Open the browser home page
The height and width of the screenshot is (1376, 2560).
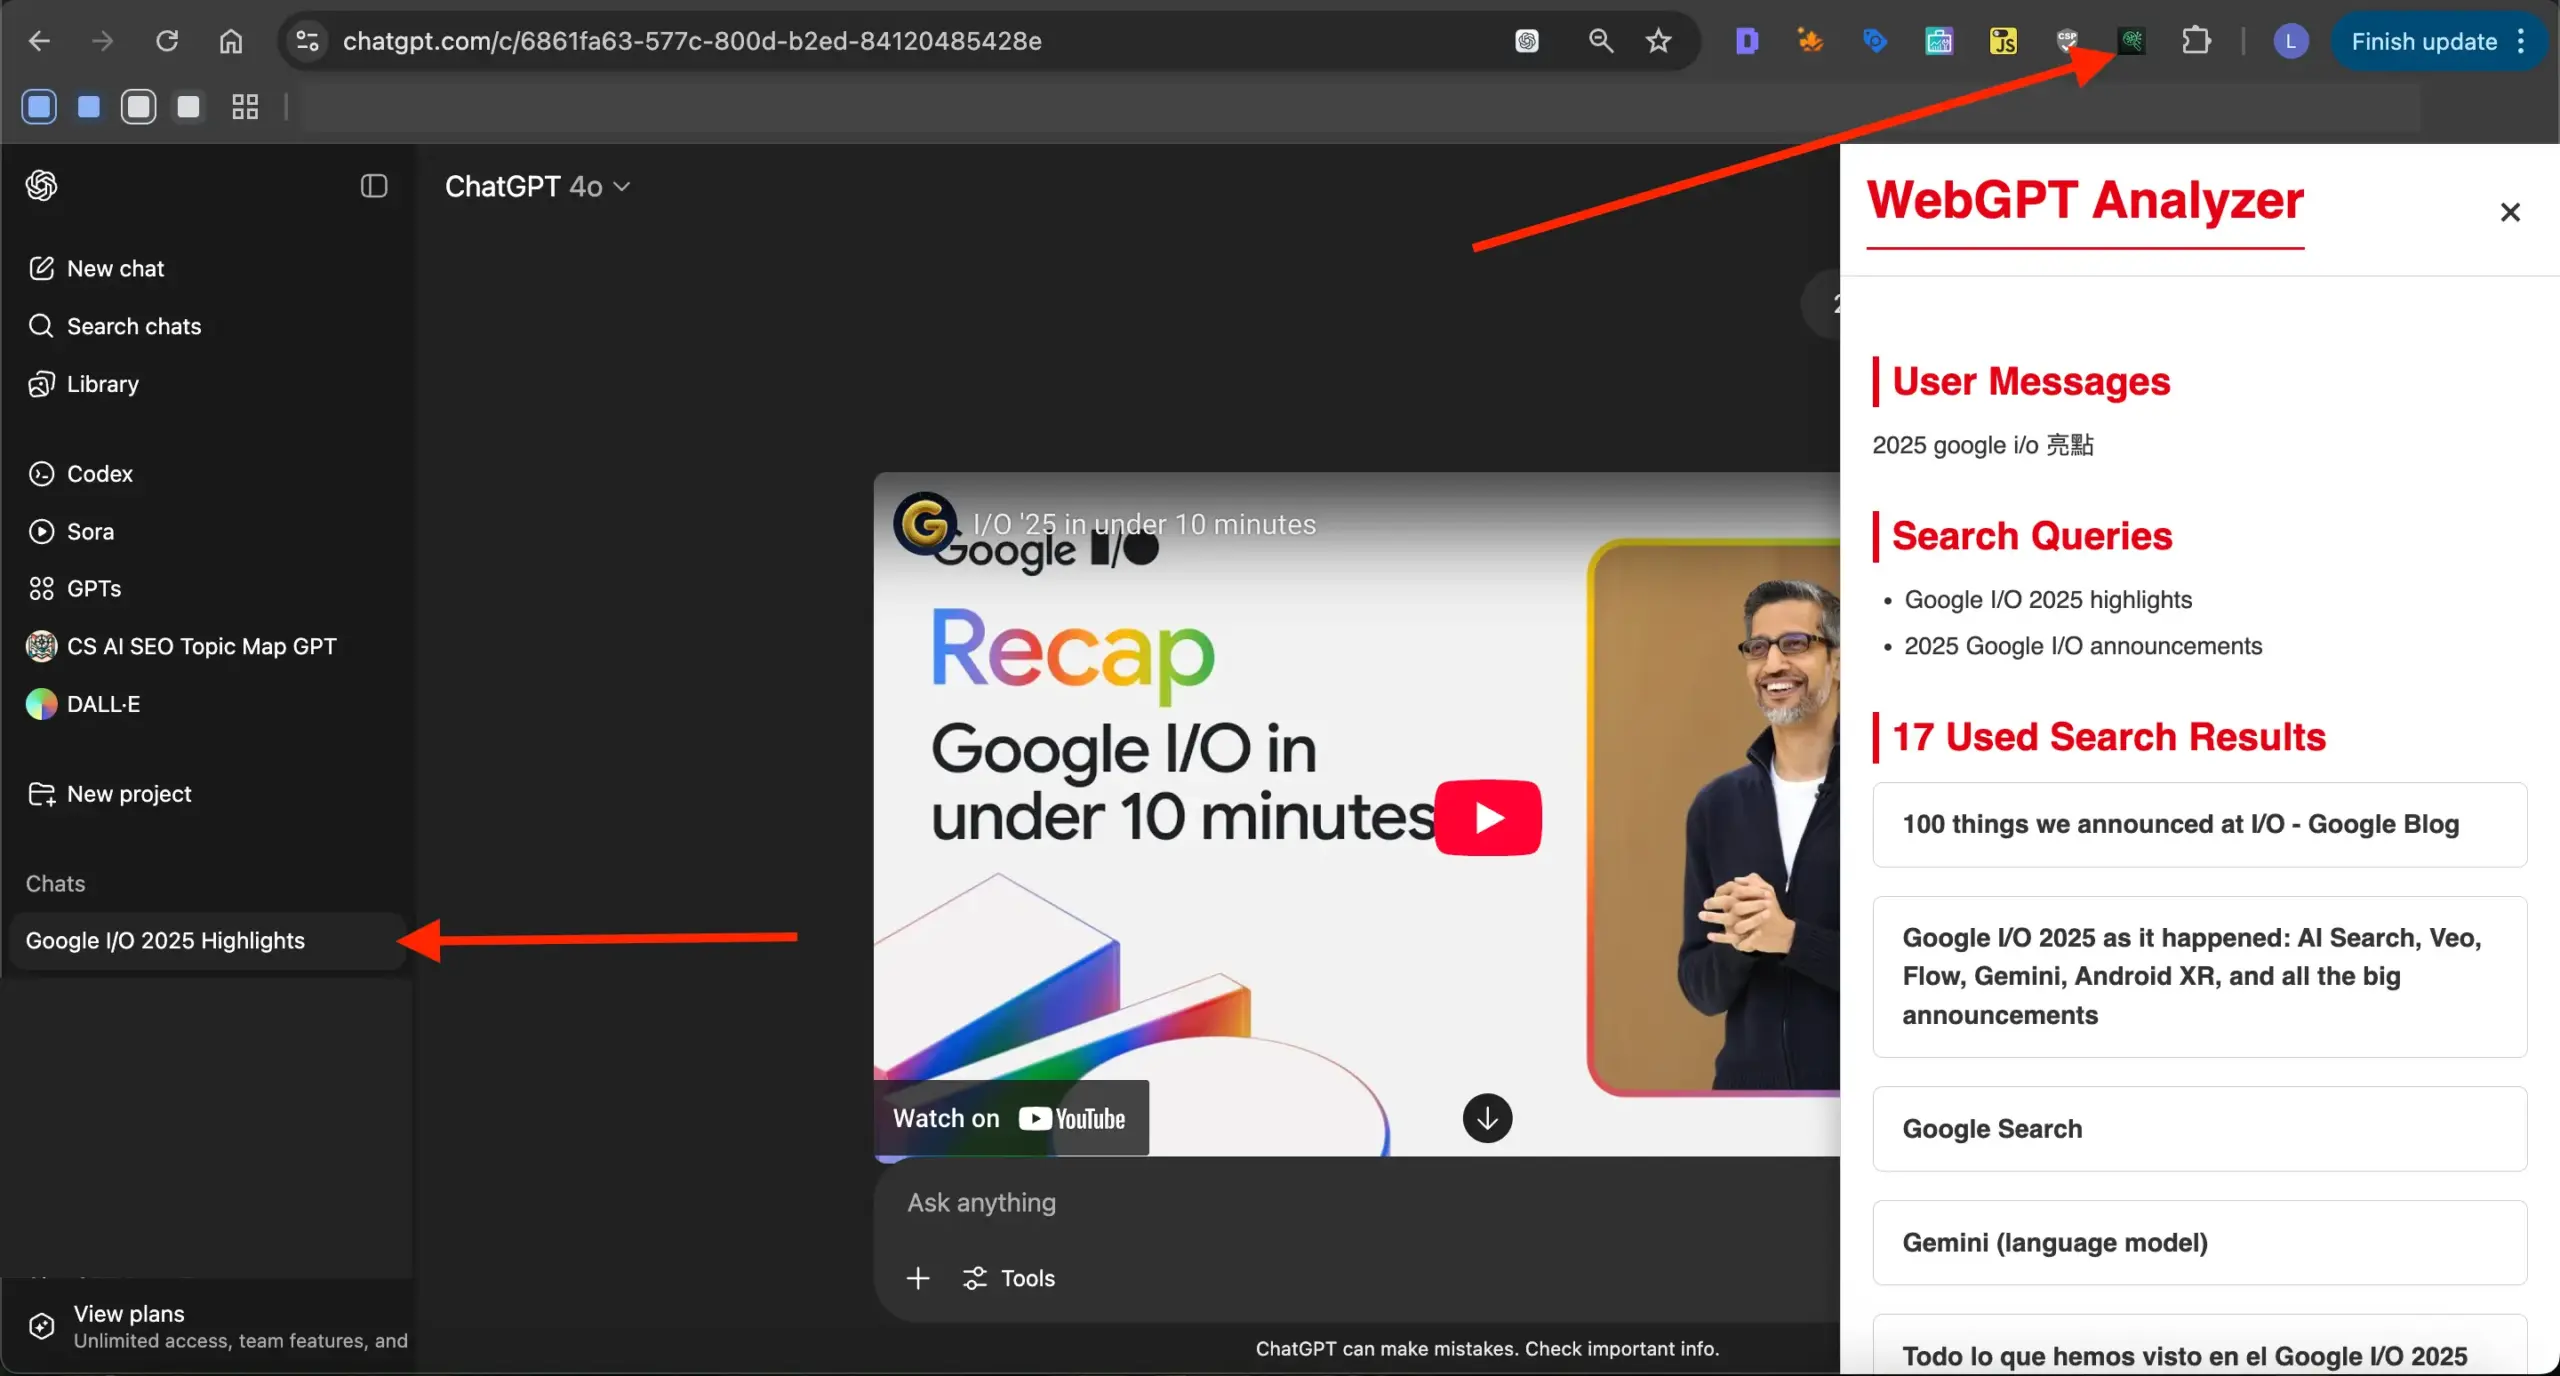[231, 41]
